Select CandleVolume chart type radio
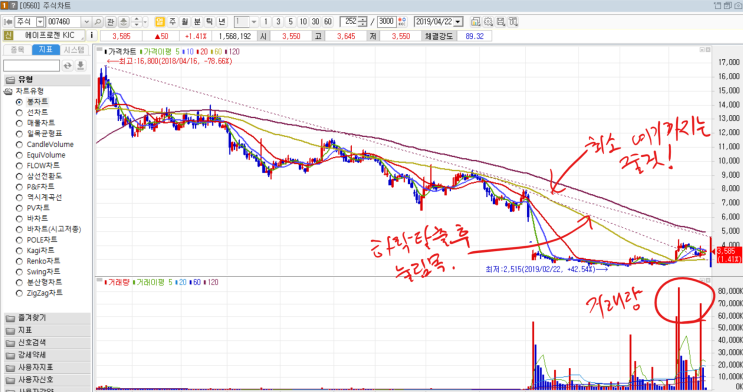 [x=19, y=145]
